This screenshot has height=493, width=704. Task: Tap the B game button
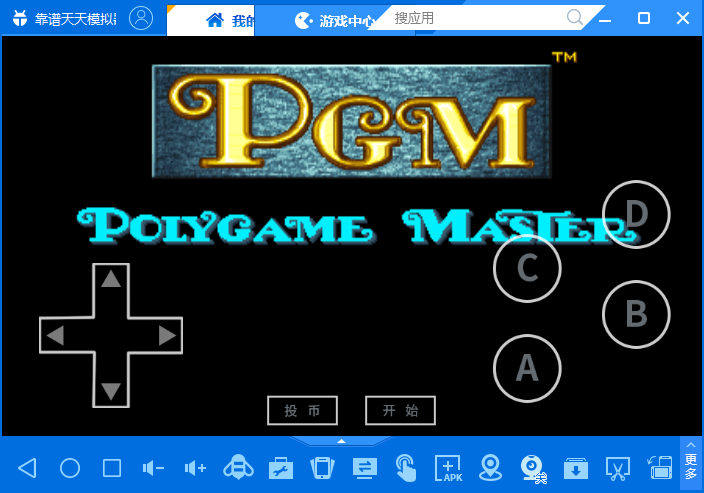point(636,314)
